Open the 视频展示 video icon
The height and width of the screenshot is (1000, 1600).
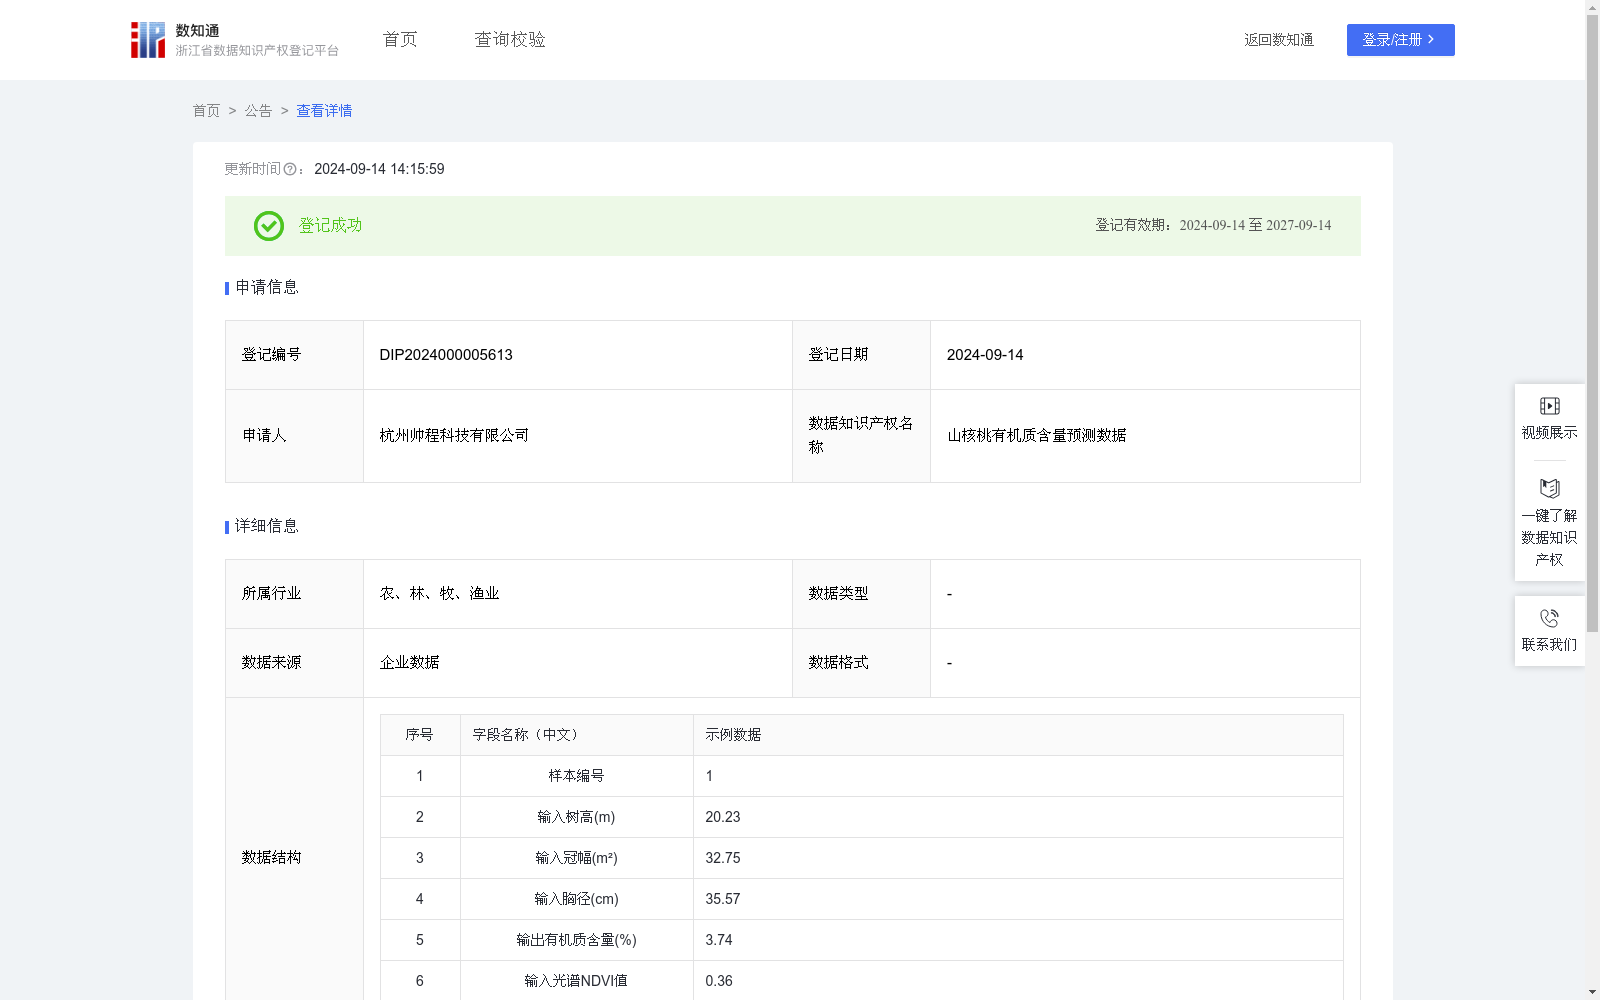pos(1549,406)
